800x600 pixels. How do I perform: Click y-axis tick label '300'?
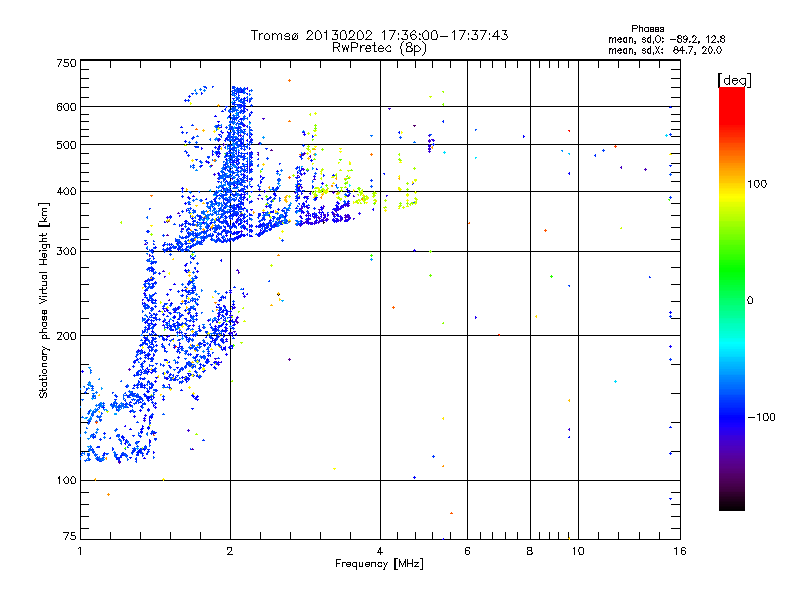66,251
